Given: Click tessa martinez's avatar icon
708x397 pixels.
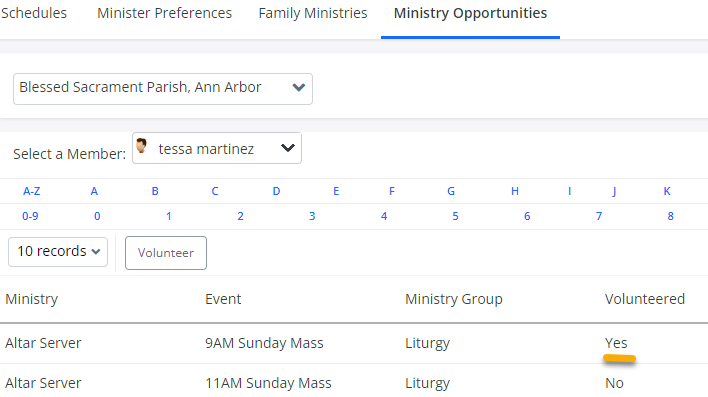Looking at the screenshot, I should click(141, 145).
